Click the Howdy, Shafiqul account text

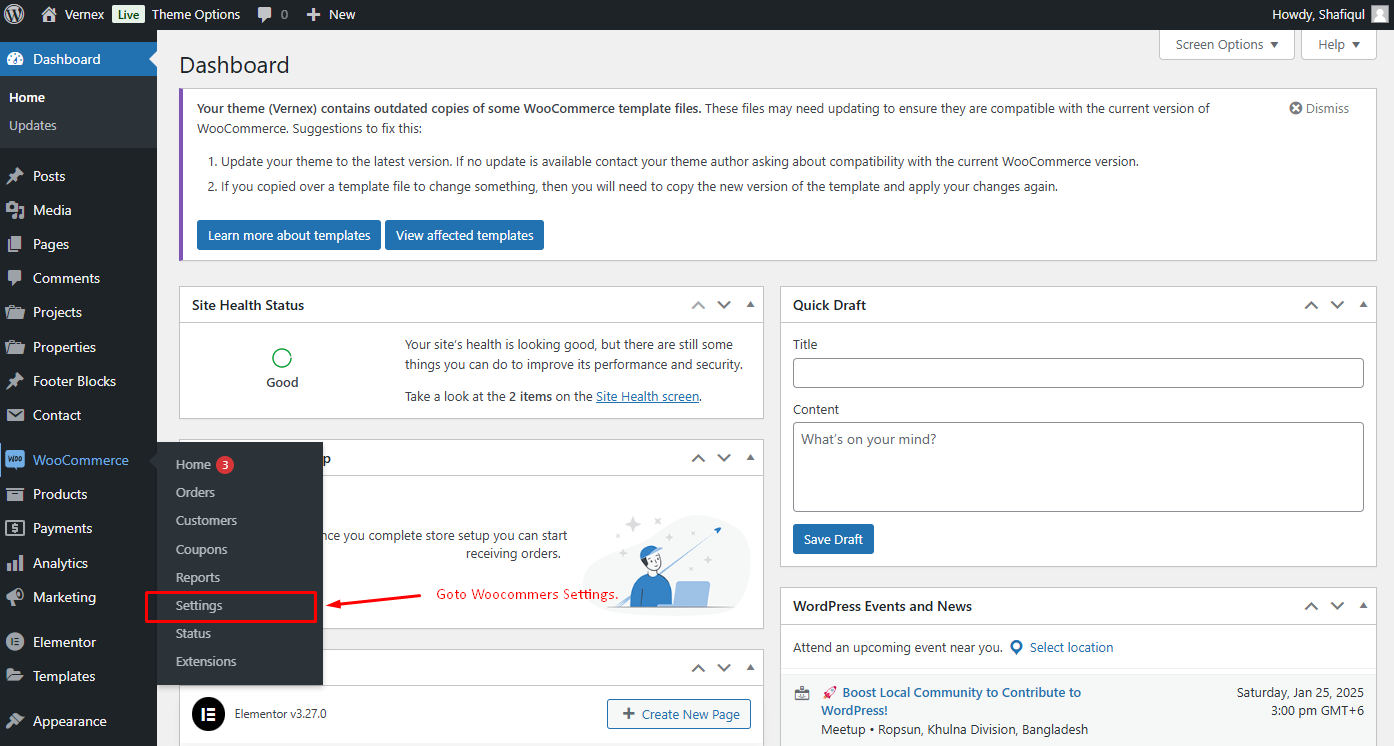(1317, 14)
